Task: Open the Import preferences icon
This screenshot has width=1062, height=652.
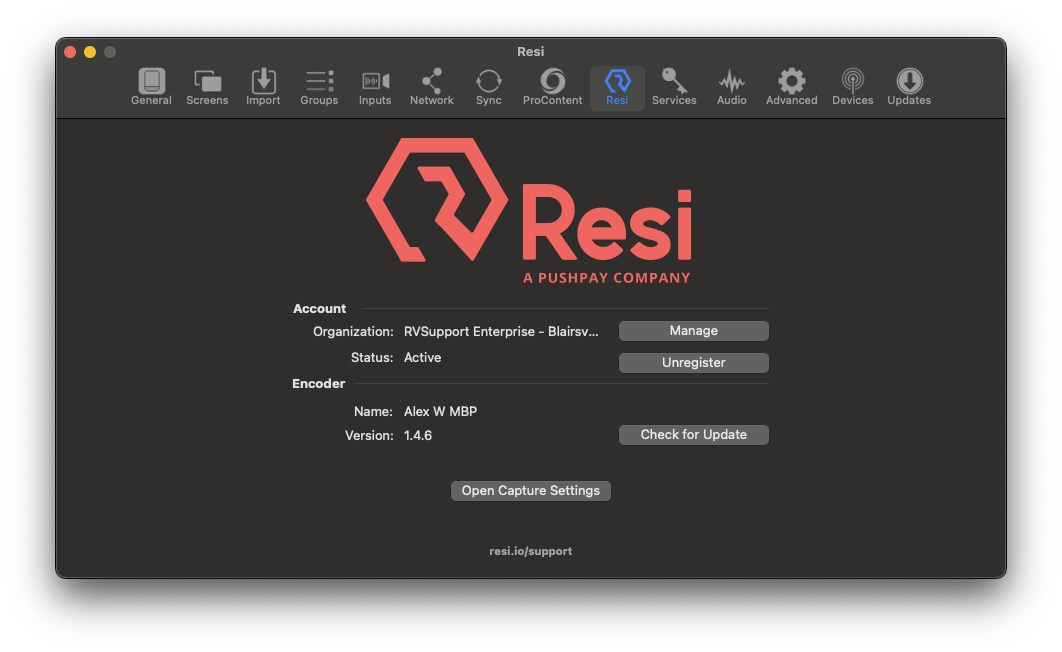Action: (263, 87)
